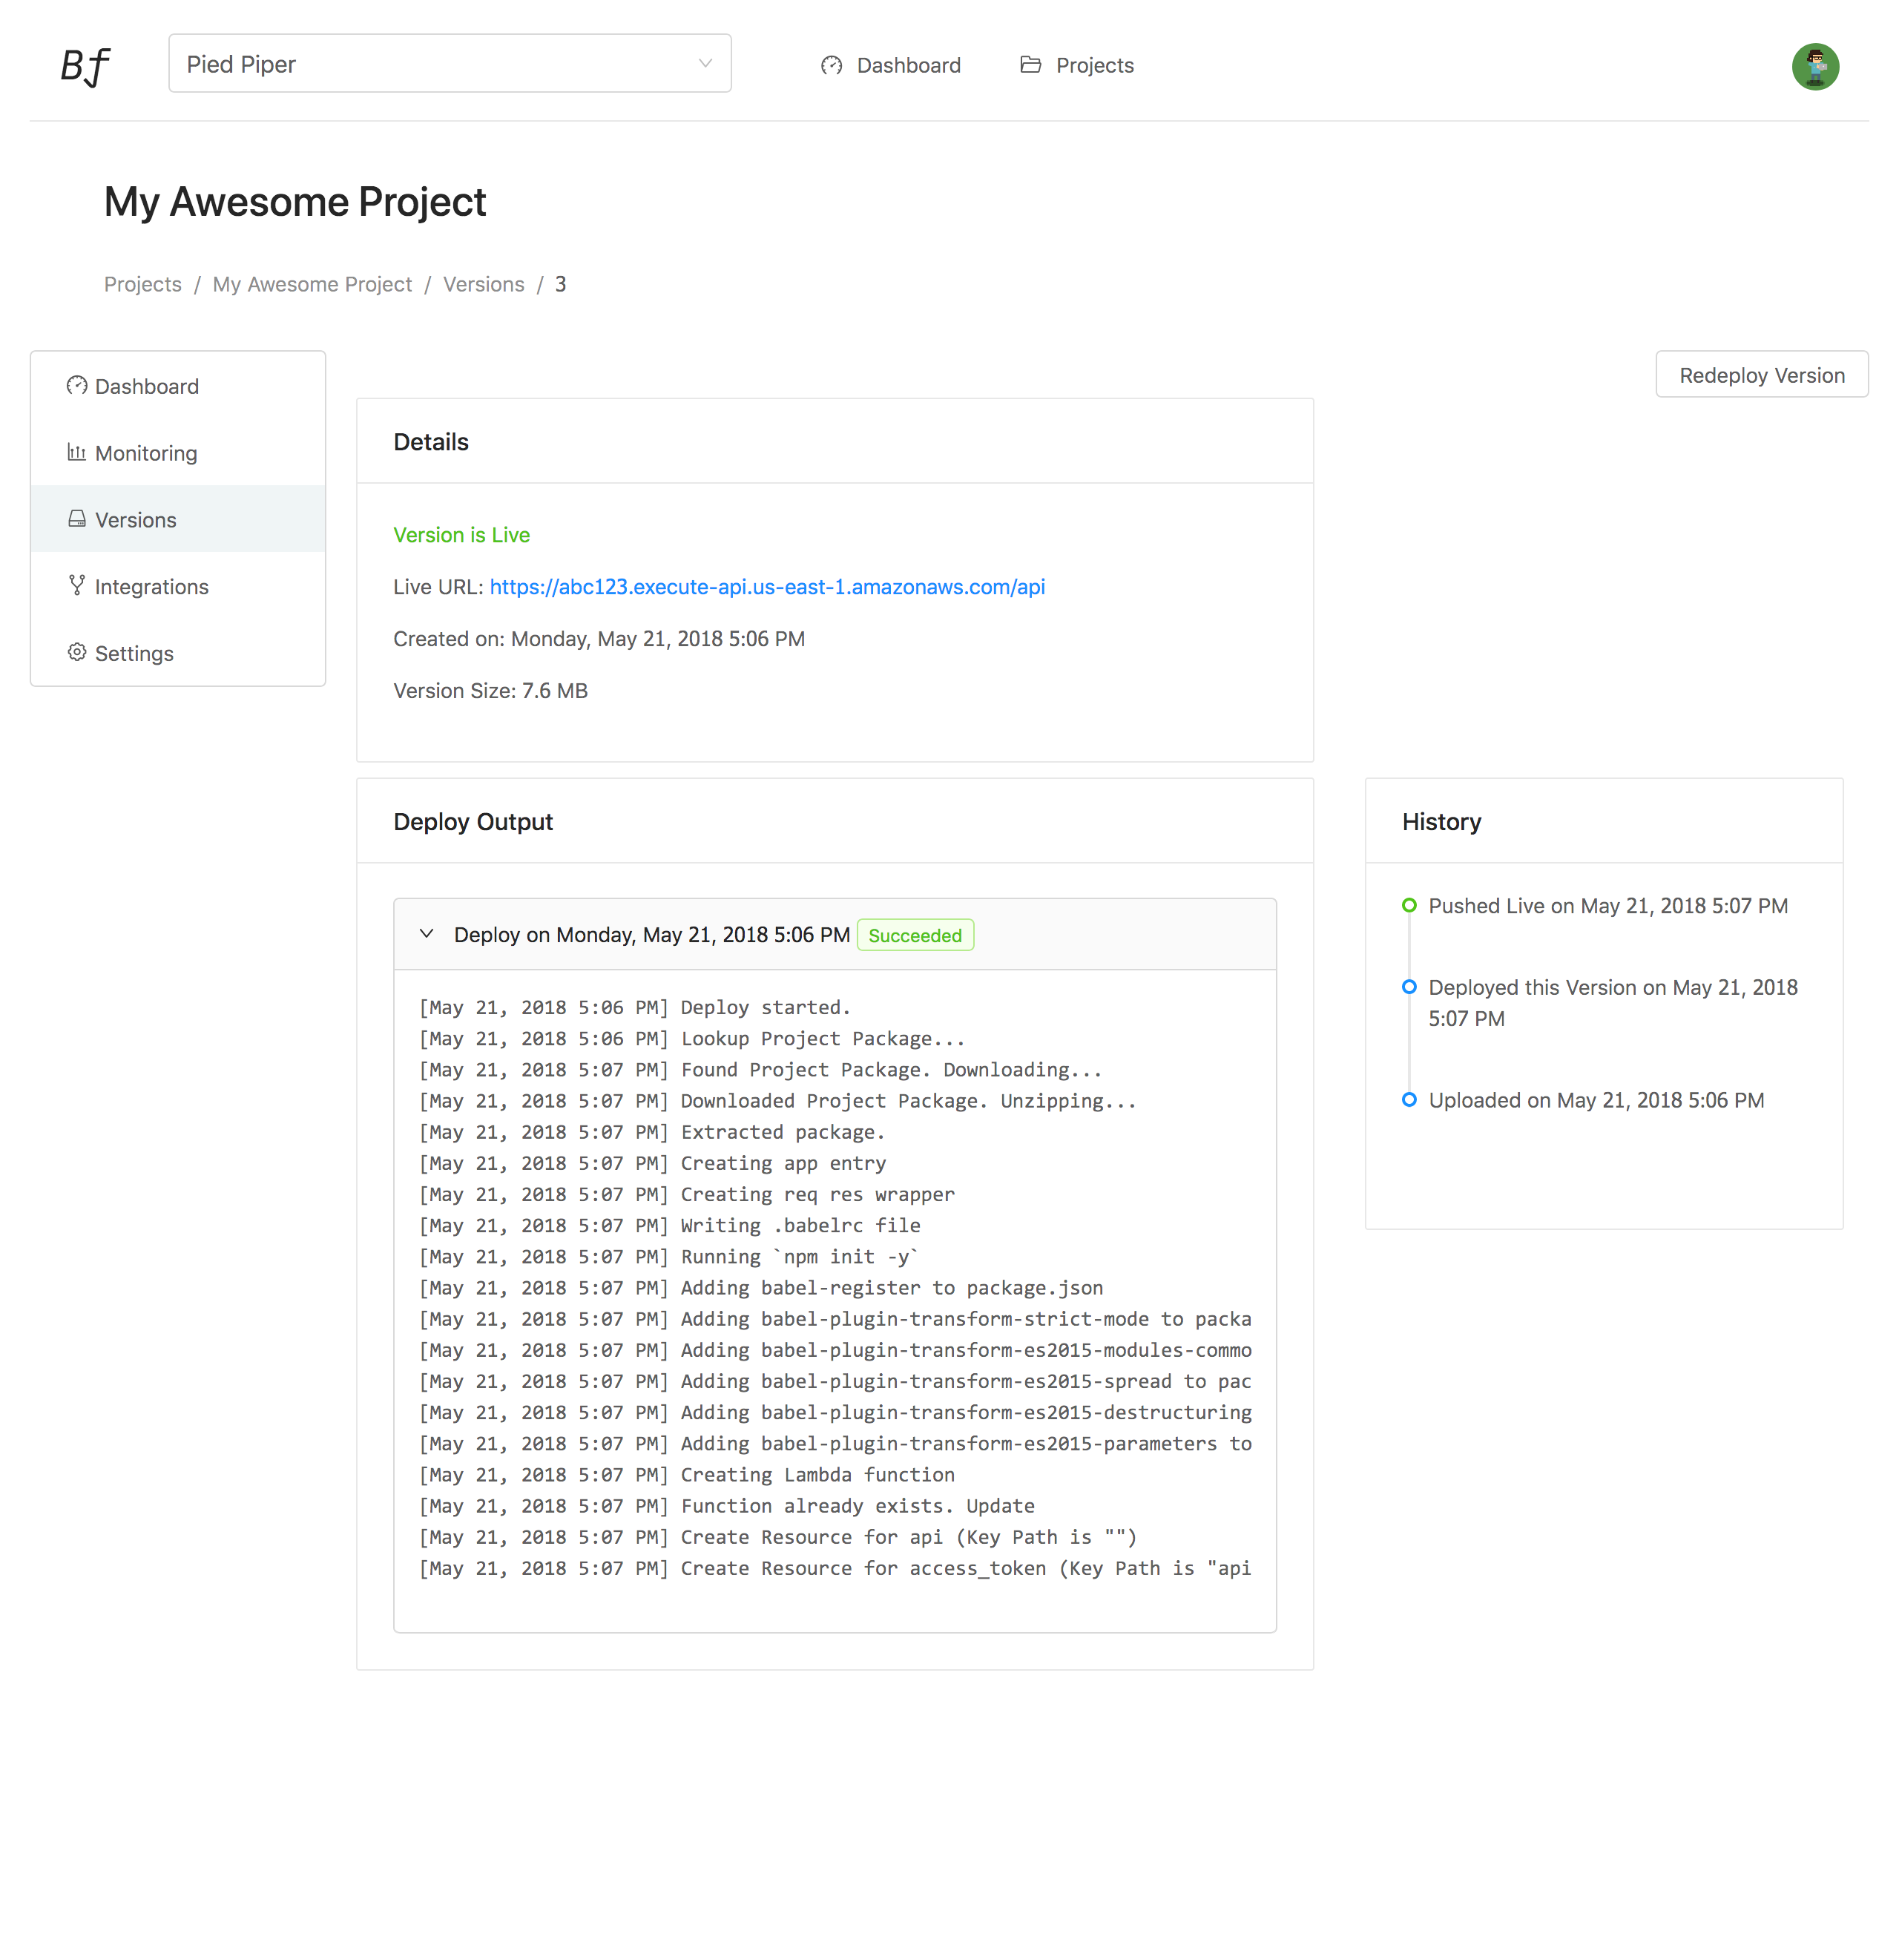Click the Succeeded status tag

point(914,935)
